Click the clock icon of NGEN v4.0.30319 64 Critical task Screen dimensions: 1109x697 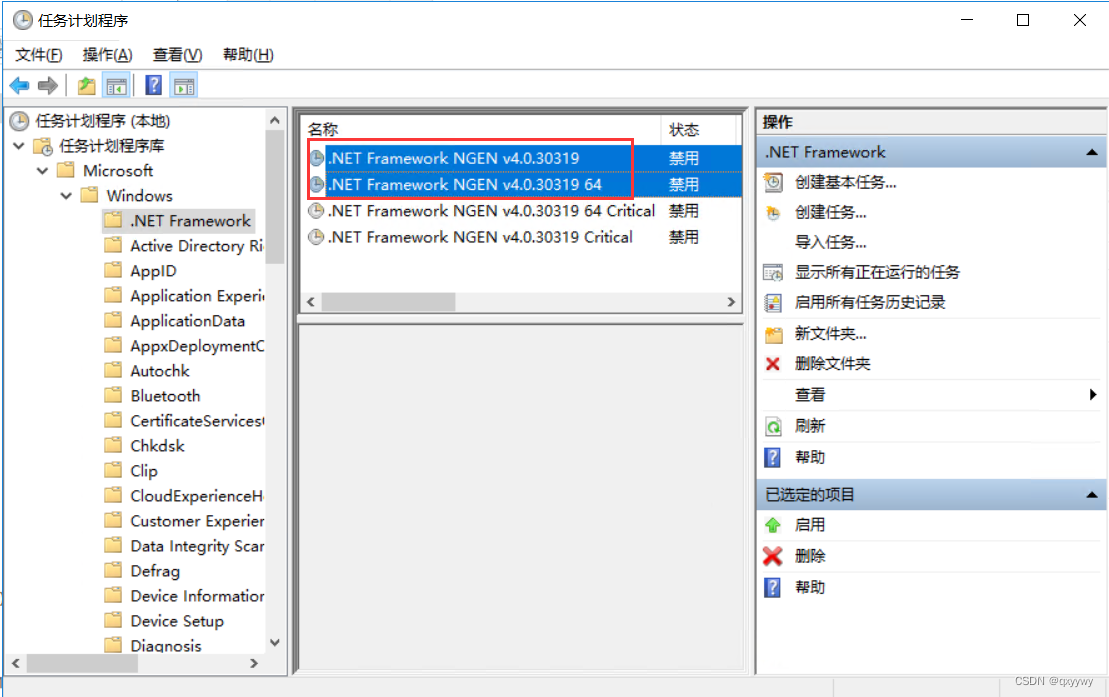(x=316, y=211)
